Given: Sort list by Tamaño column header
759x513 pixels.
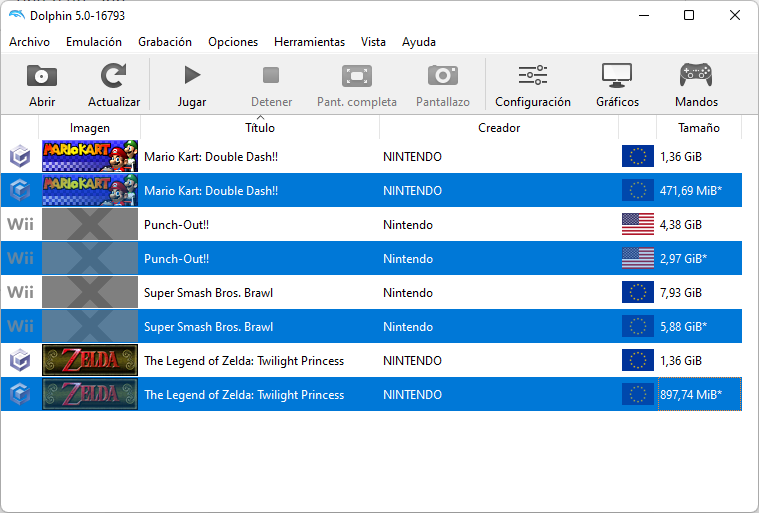Looking at the screenshot, I should pos(698,128).
